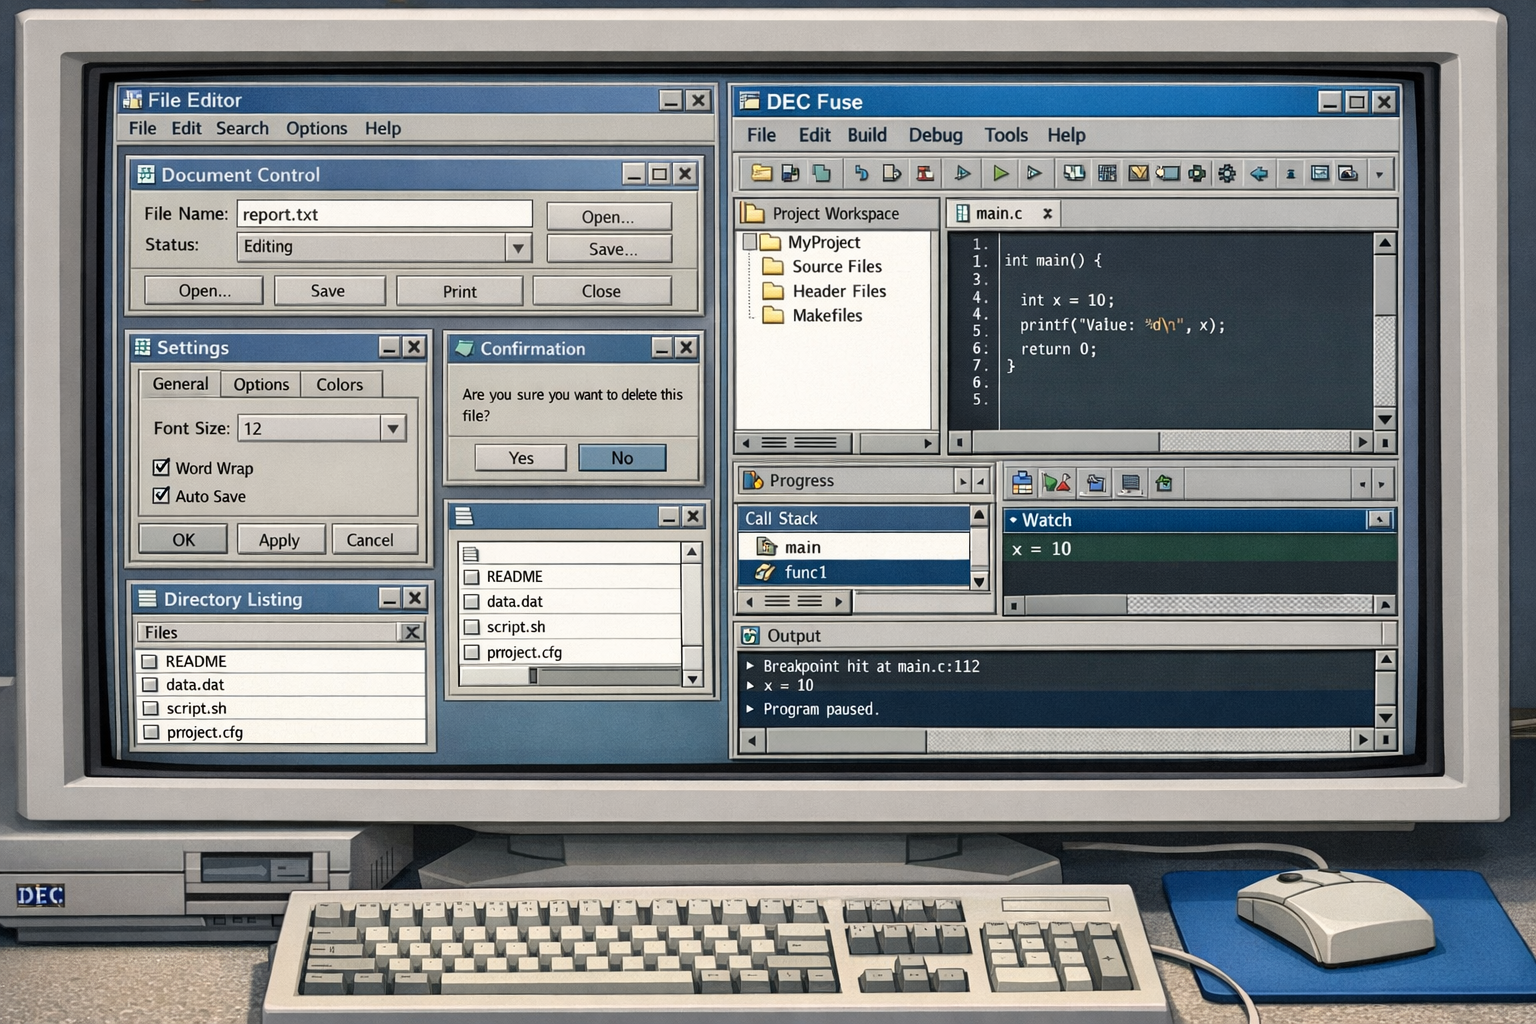Open the gear settings icon in the Fuse toolbar
The width and height of the screenshot is (1536, 1024).
pos(1228,172)
